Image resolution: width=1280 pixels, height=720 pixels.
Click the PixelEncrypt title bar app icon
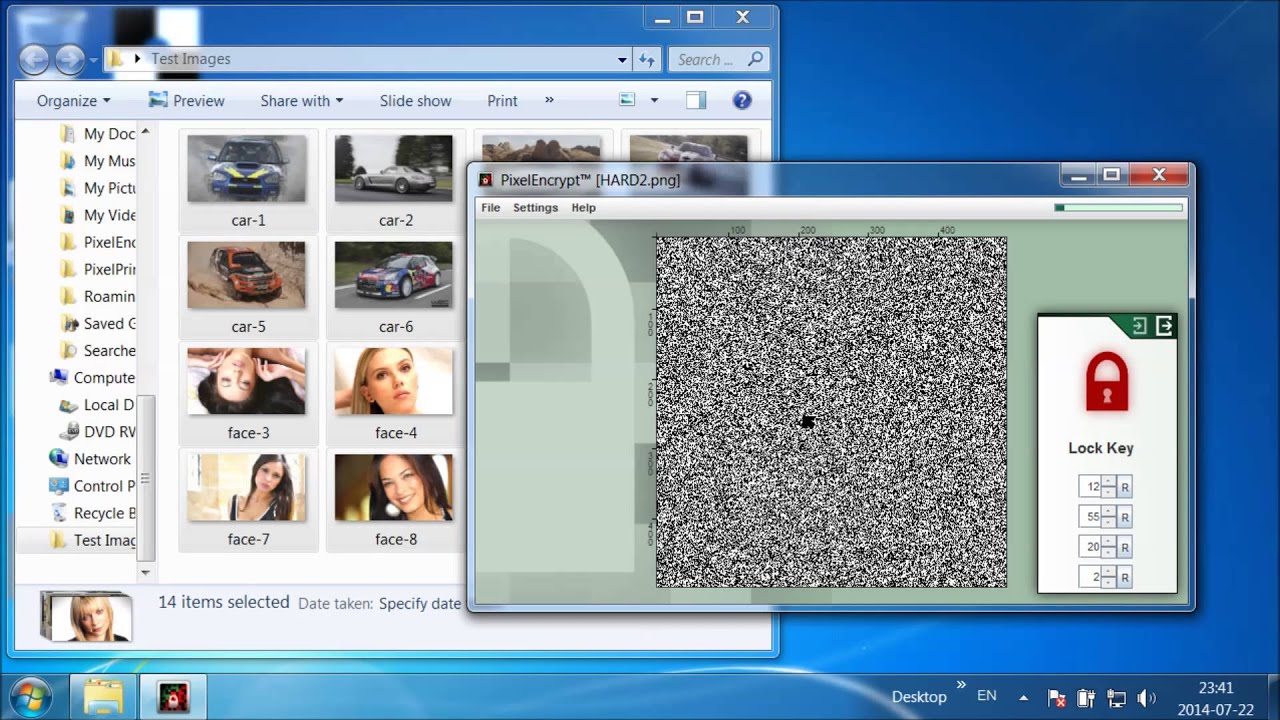(486, 180)
